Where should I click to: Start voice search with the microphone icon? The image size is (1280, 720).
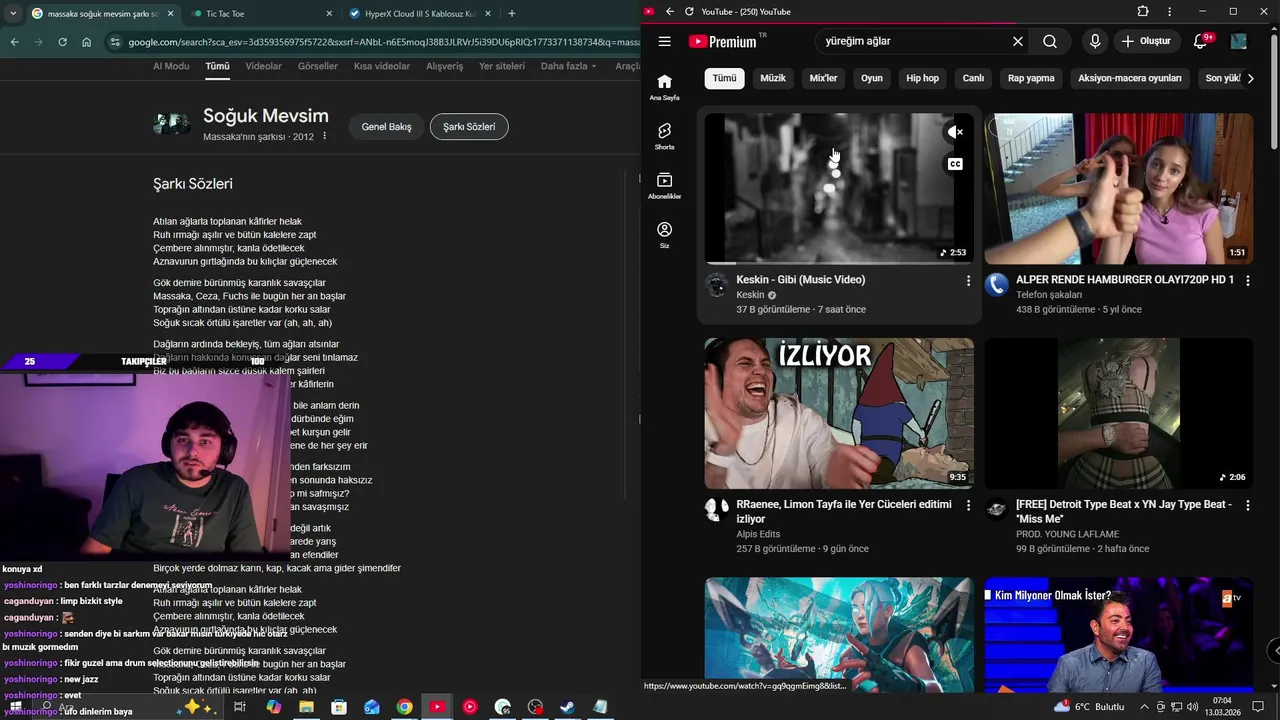[x=1095, y=41]
